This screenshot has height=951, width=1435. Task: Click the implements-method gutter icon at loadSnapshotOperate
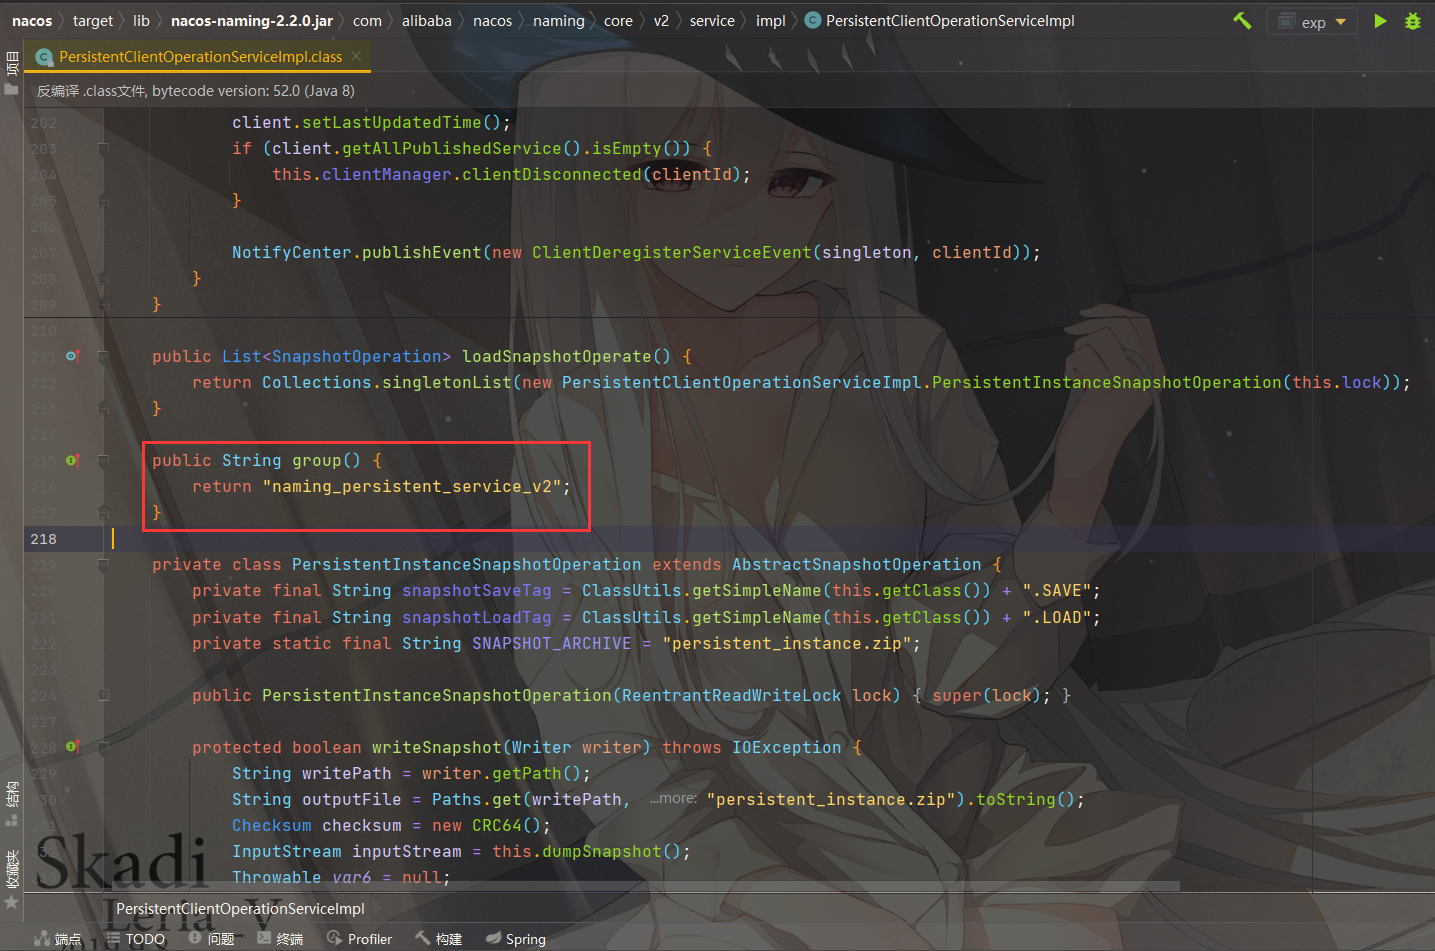pyautogui.click(x=73, y=356)
